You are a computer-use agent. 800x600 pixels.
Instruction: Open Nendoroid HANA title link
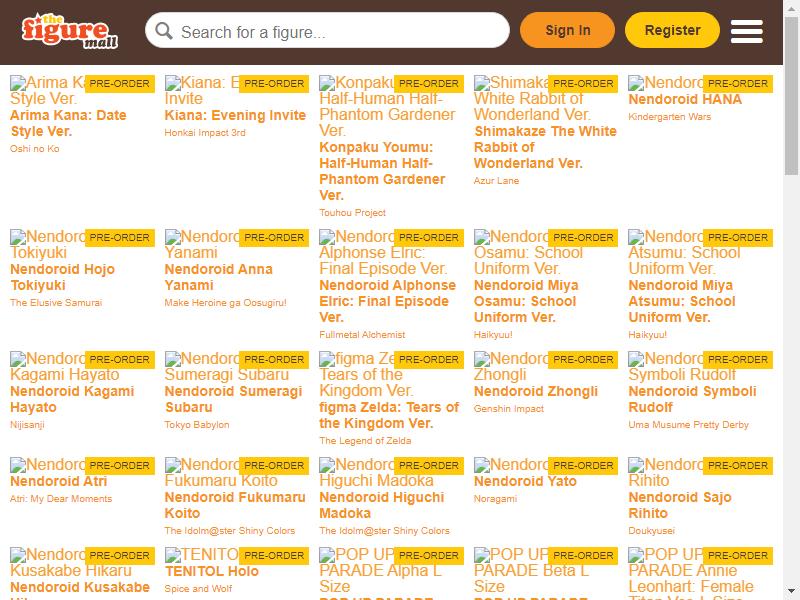coord(685,99)
